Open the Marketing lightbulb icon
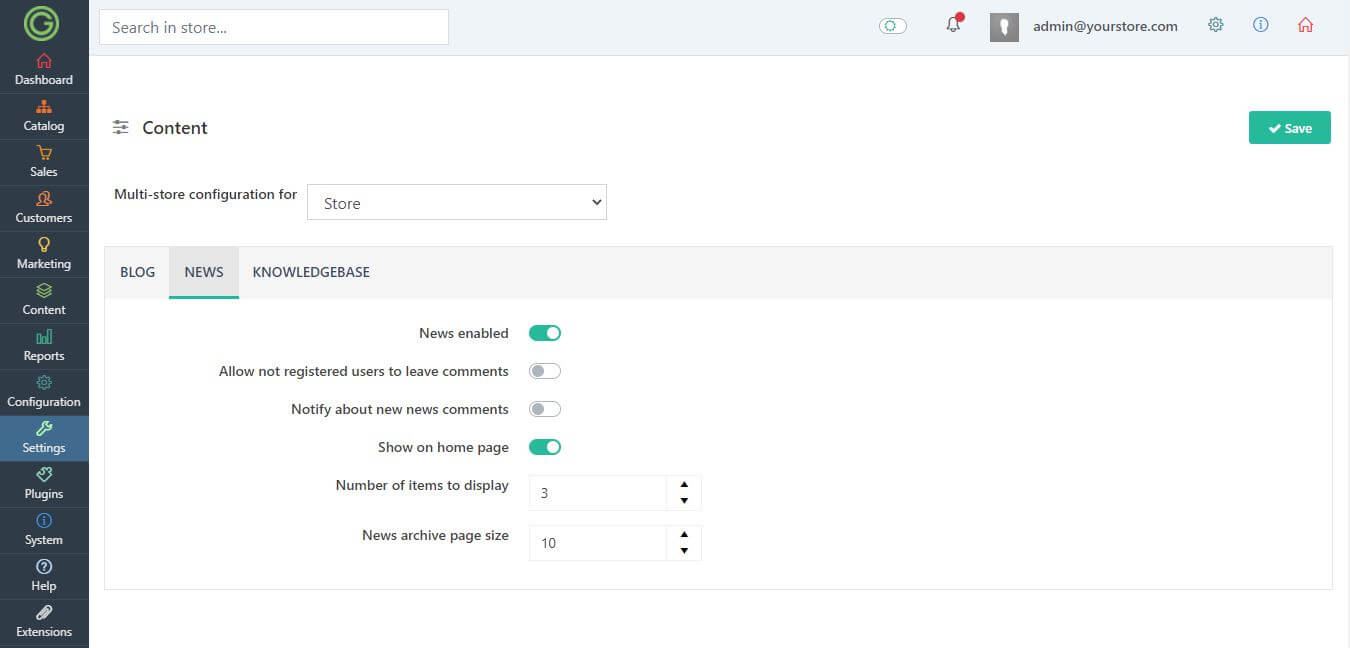Image resolution: width=1350 pixels, height=648 pixels. (44, 245)
